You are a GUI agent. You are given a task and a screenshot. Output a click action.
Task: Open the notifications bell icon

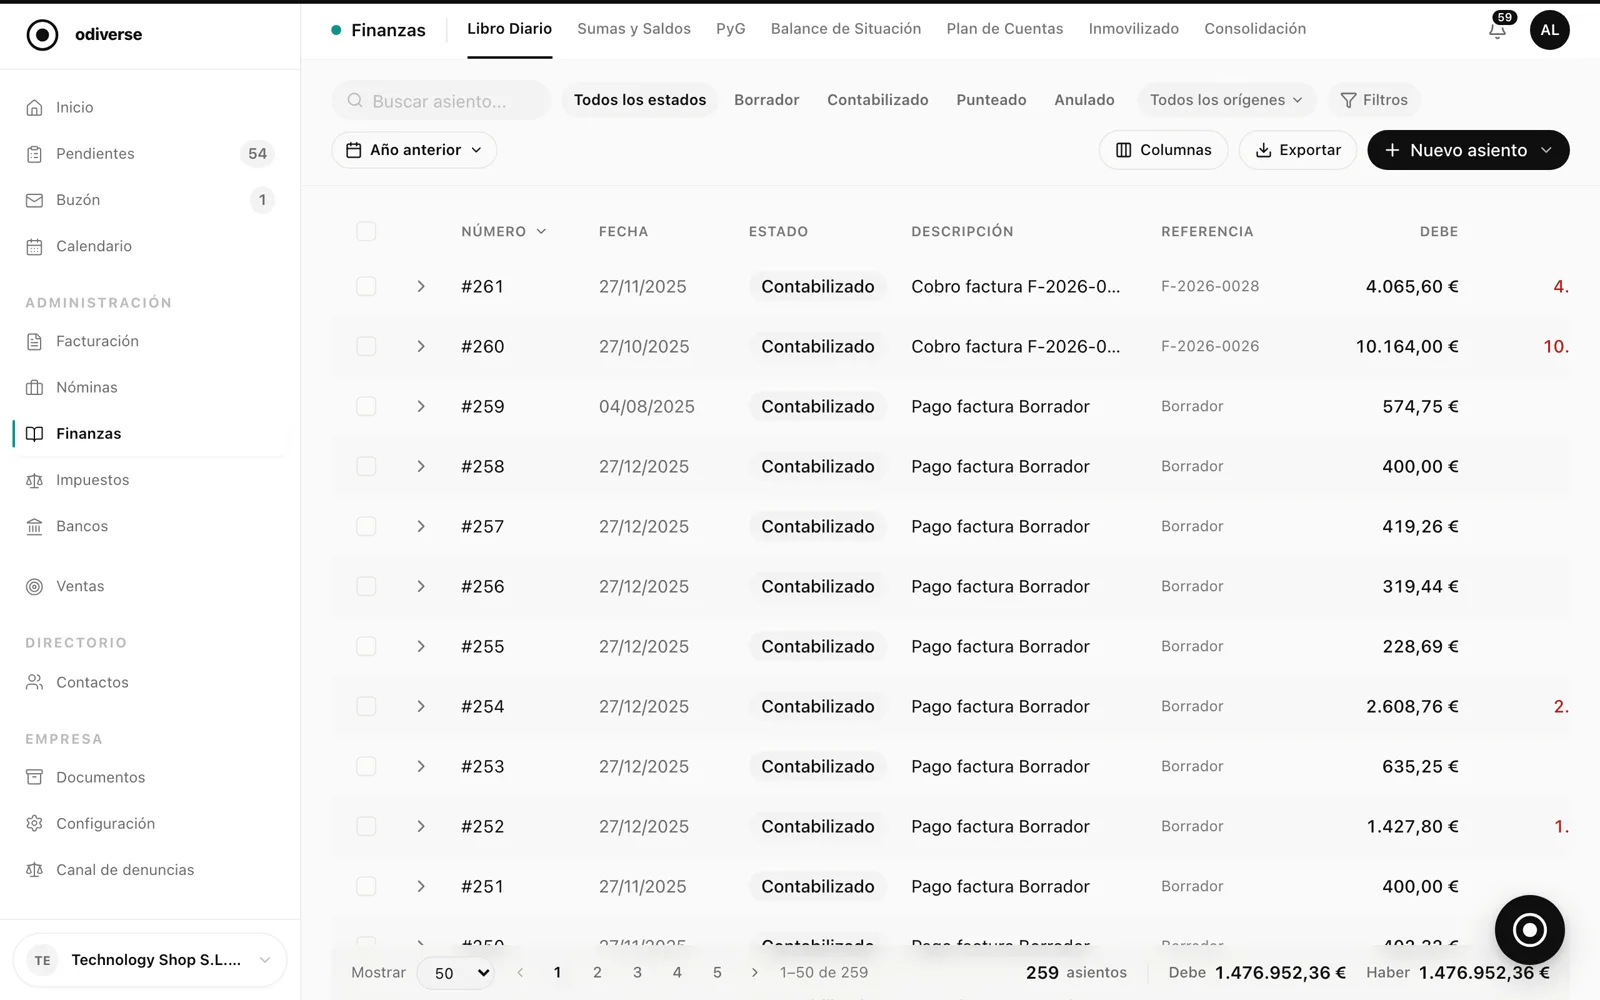tap(1497, 30)
